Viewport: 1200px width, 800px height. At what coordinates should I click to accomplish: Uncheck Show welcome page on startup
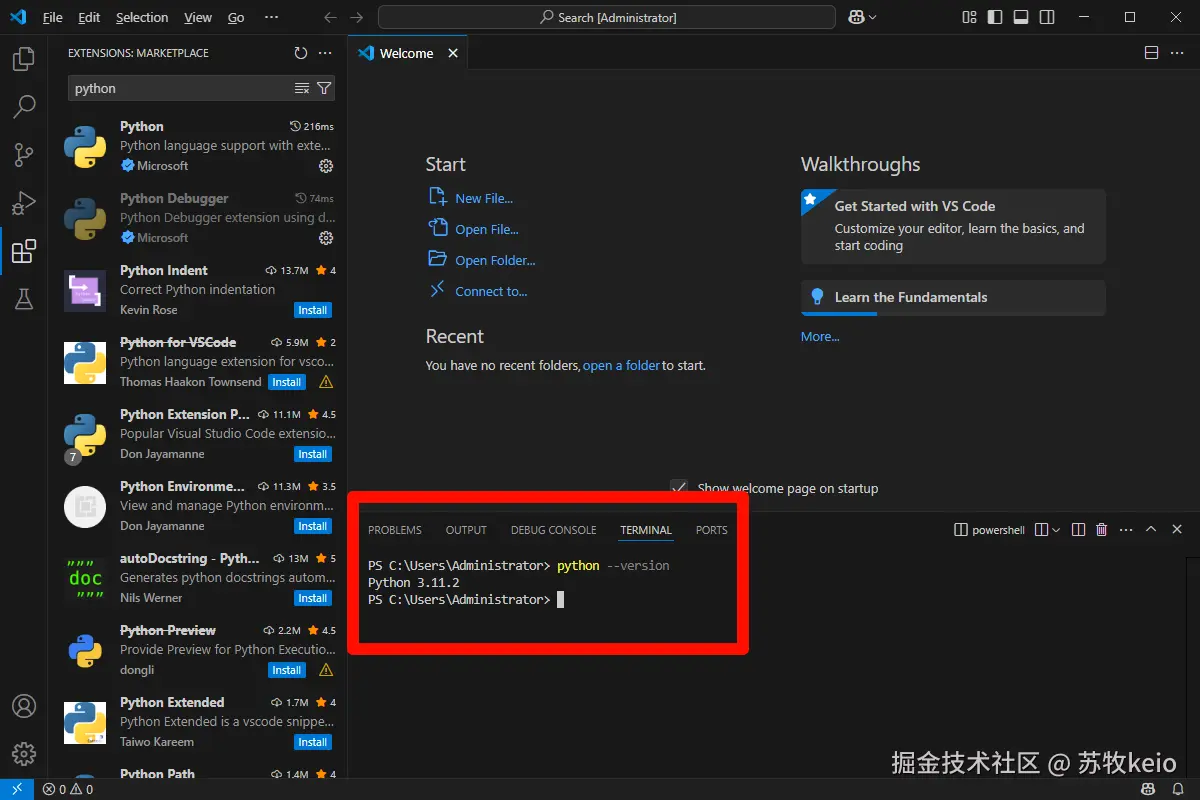pyautogui.click(x=679, y=488)
